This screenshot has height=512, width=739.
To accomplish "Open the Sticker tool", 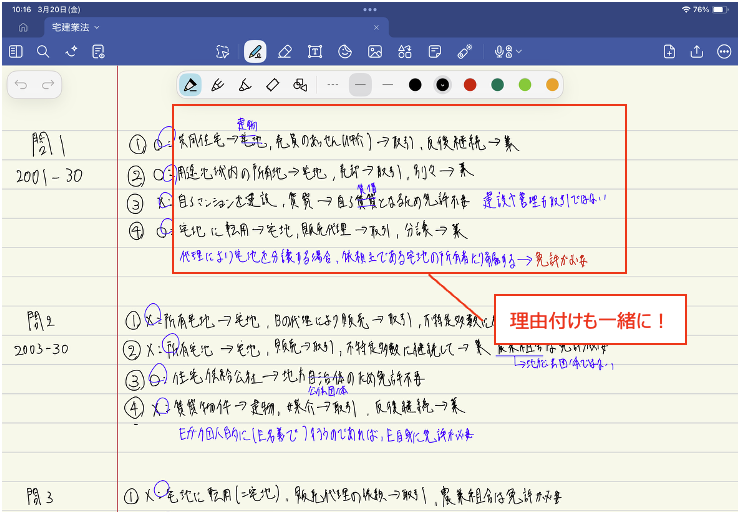I will tap(344, 51).
